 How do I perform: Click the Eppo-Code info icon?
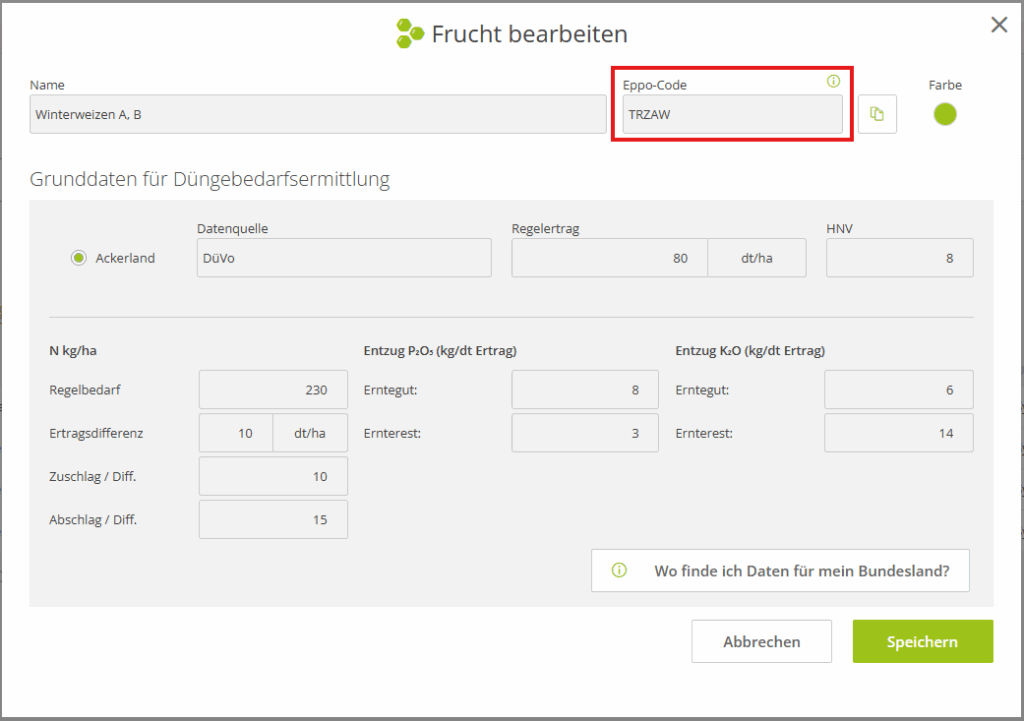tap(833, 82)
